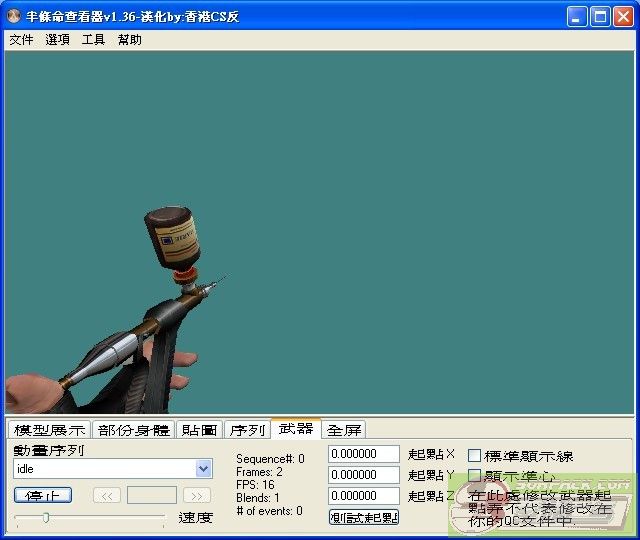
Task: Minimize the model viewer window
Action: (577, 17)
